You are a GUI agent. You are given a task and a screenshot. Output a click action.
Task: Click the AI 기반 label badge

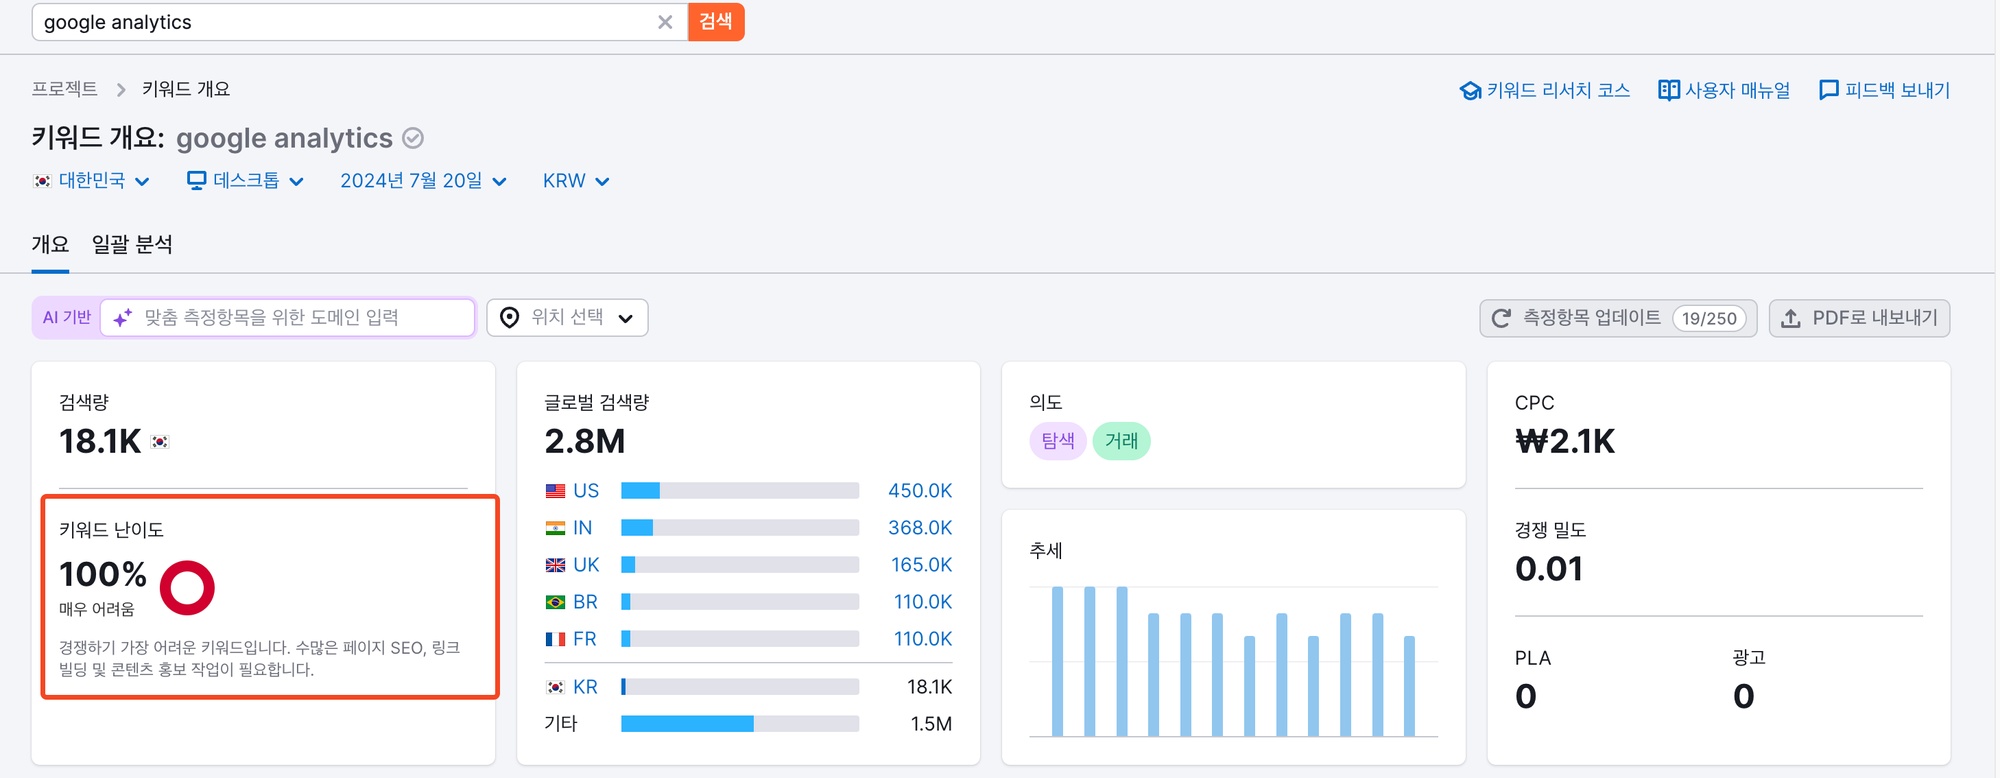click(67, 317)
